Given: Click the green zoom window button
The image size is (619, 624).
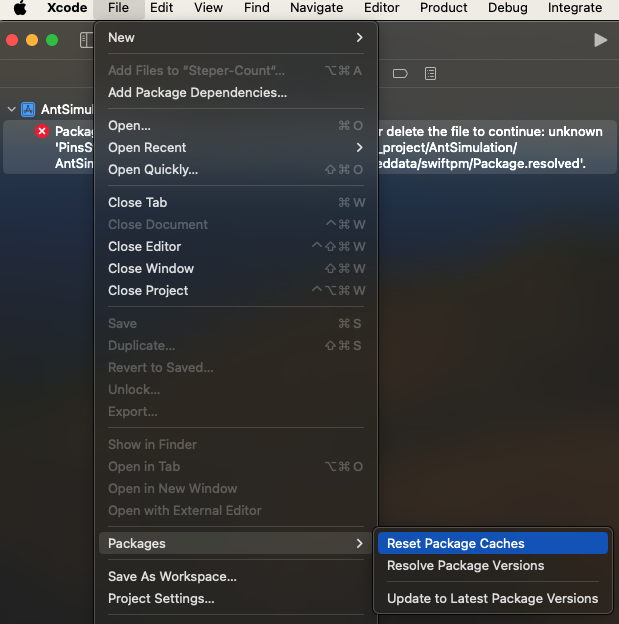Looking at the screenshot, I should pos(52,40).
